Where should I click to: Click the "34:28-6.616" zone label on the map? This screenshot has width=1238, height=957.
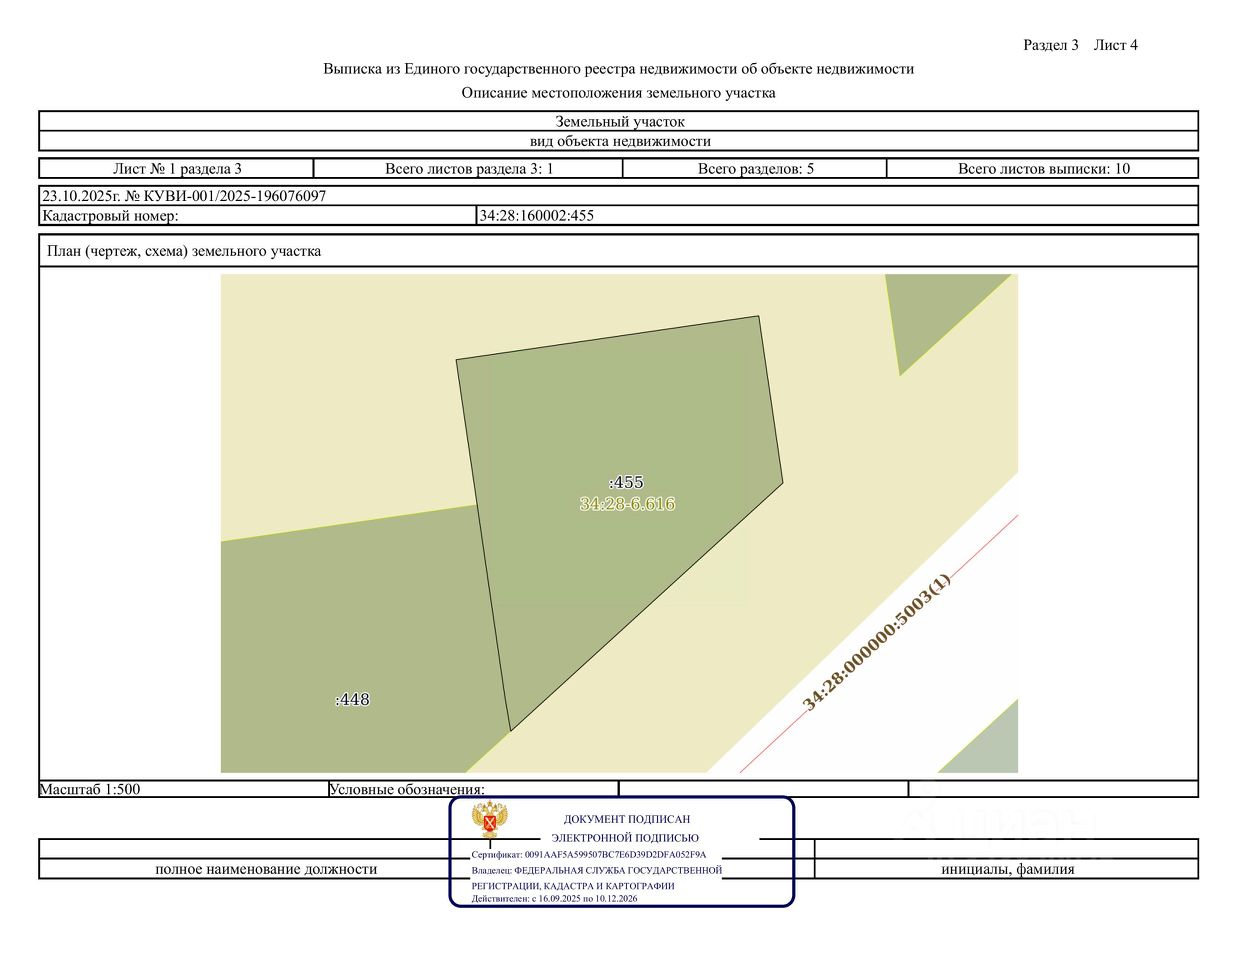627,504
